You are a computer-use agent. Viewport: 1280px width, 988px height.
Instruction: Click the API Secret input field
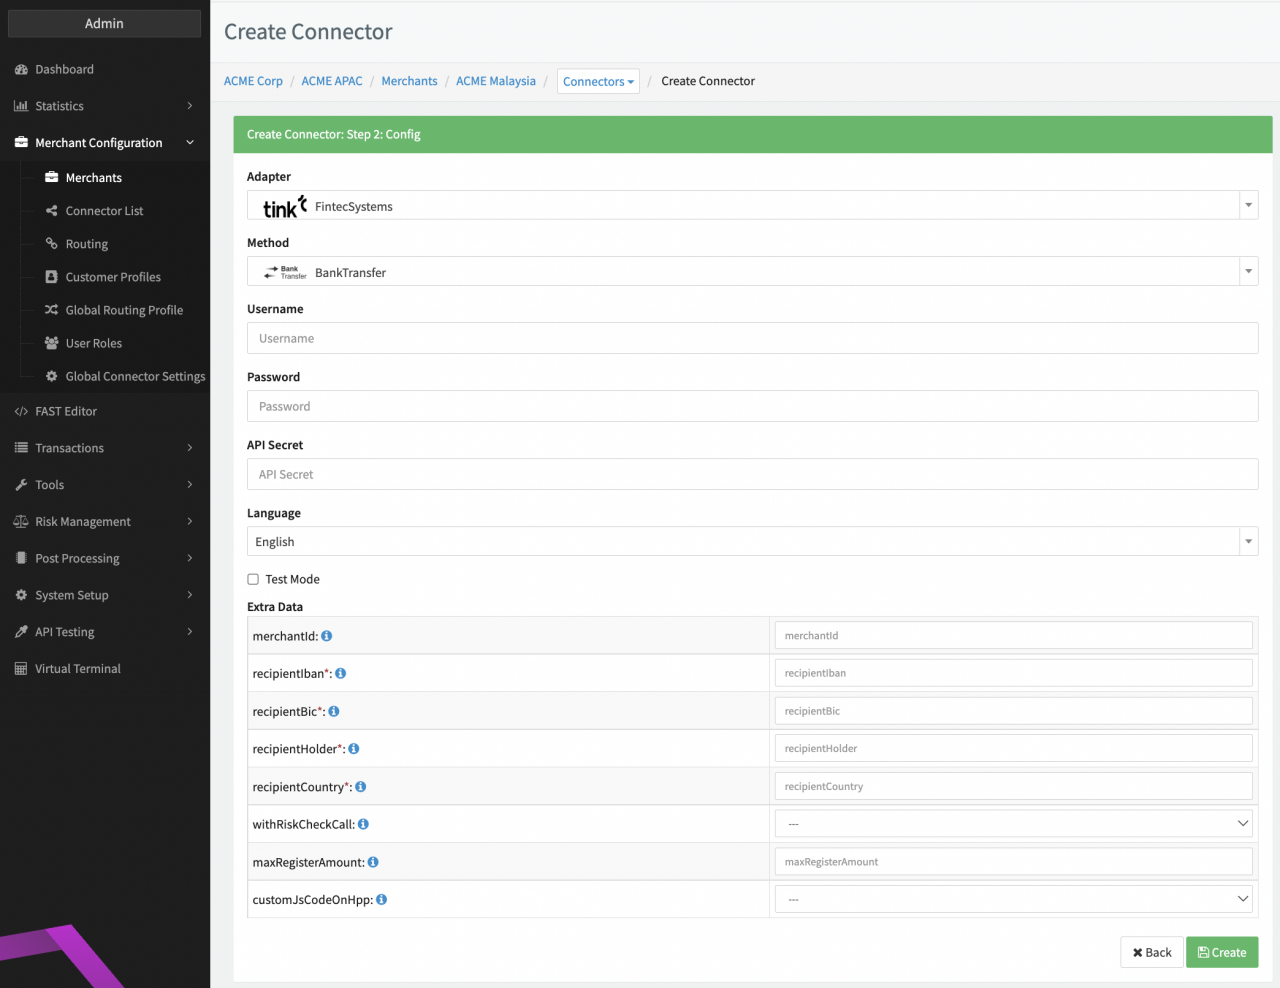point(752,475)
